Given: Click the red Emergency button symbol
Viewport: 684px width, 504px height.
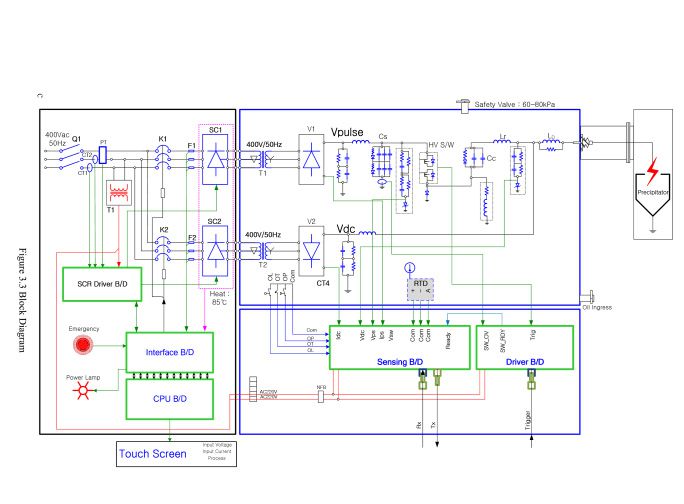Looking at the screenshot, I should coord(84,346).
